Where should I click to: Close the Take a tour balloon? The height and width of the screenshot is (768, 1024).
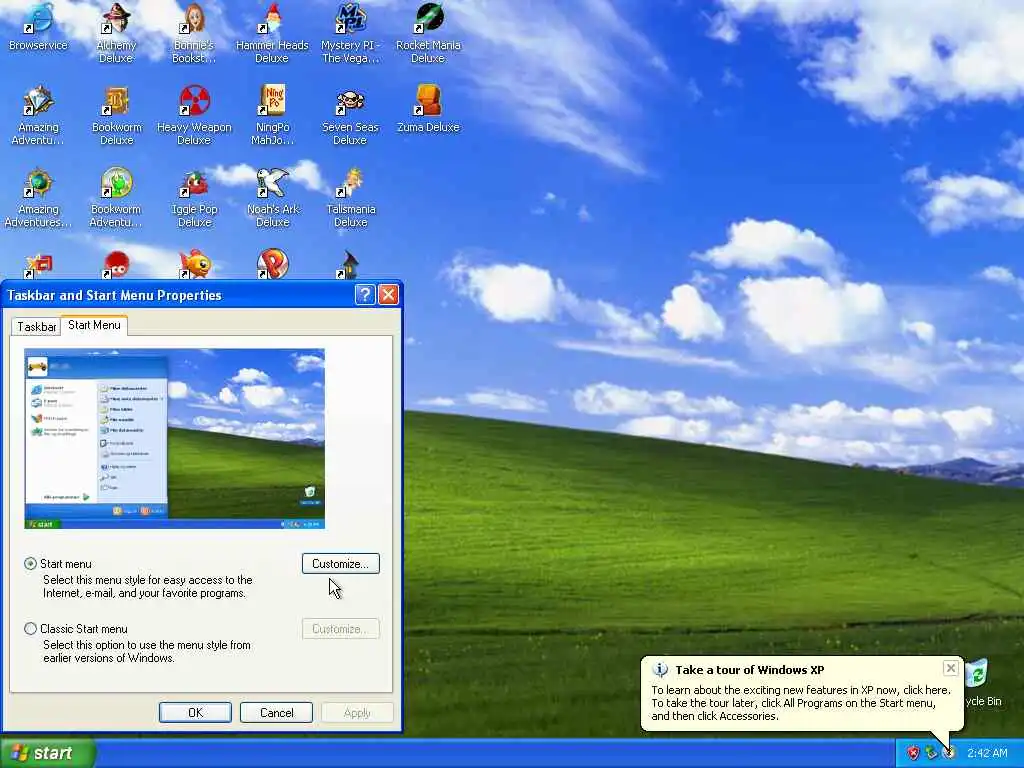(x=951, y=668)
